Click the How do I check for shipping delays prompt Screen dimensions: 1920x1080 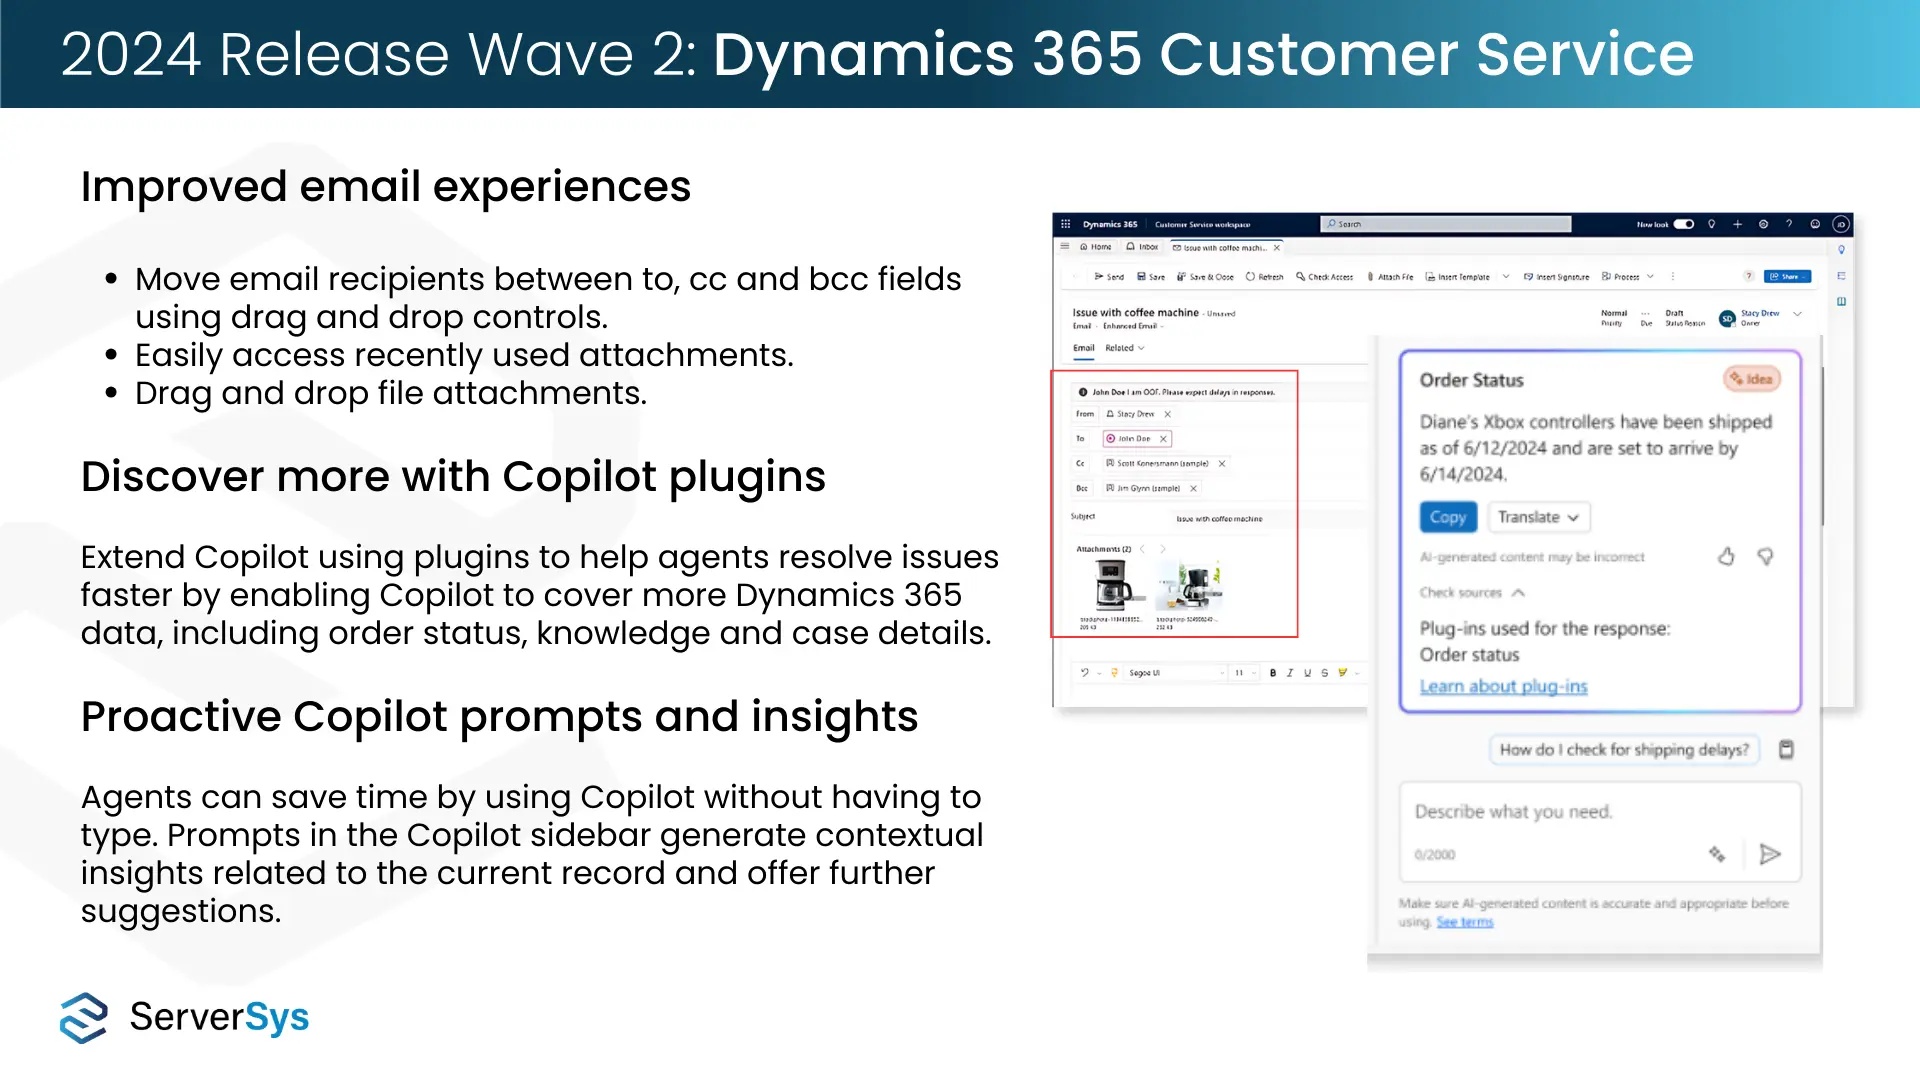[x=1624, y=750]
